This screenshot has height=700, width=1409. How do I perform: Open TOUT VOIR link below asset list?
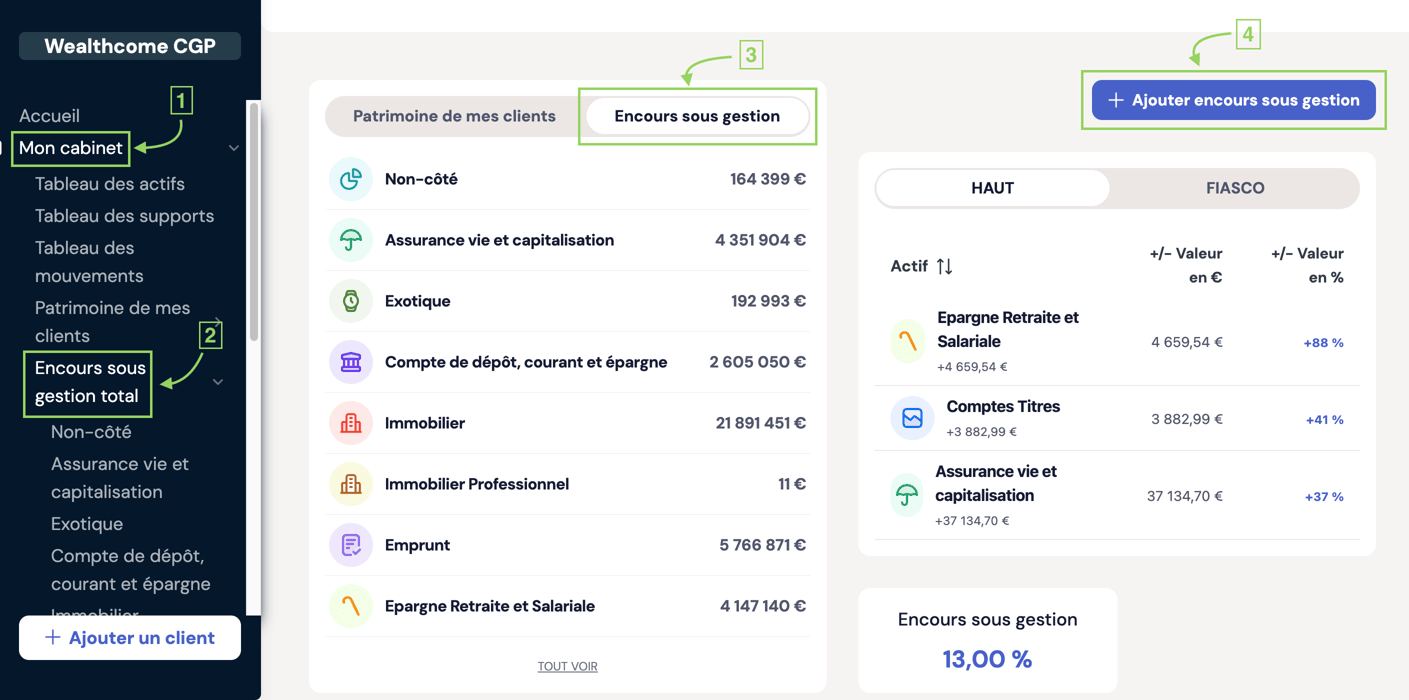[x=567, y=665]
